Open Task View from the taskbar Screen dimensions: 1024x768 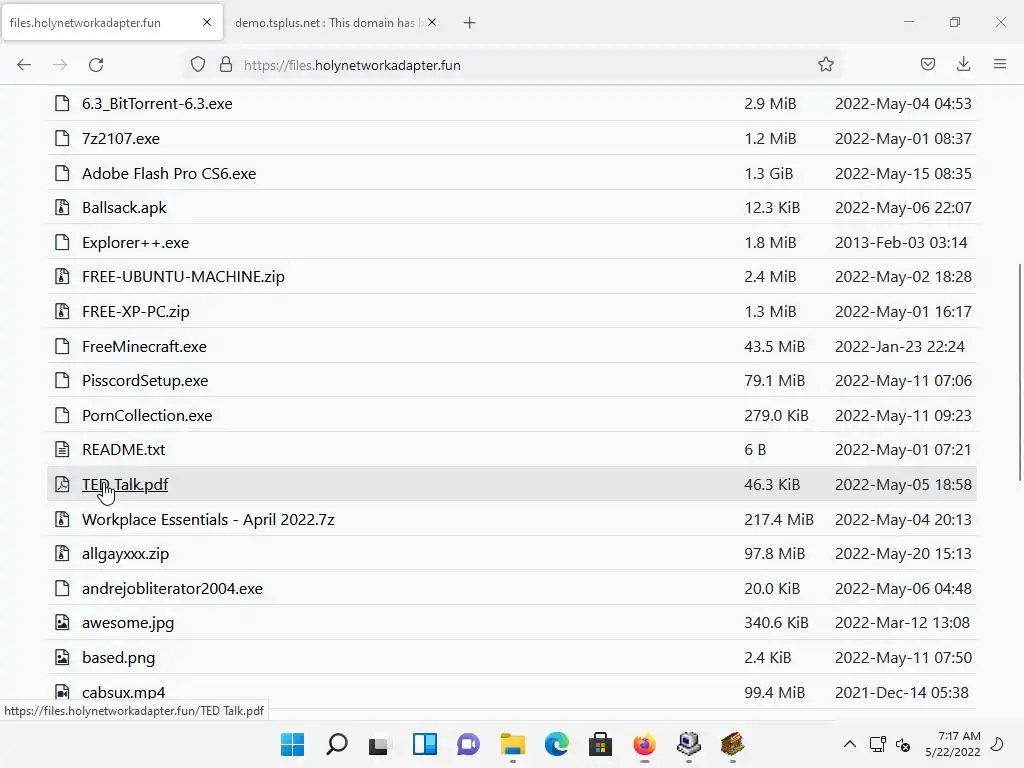(x=379, y=744)
